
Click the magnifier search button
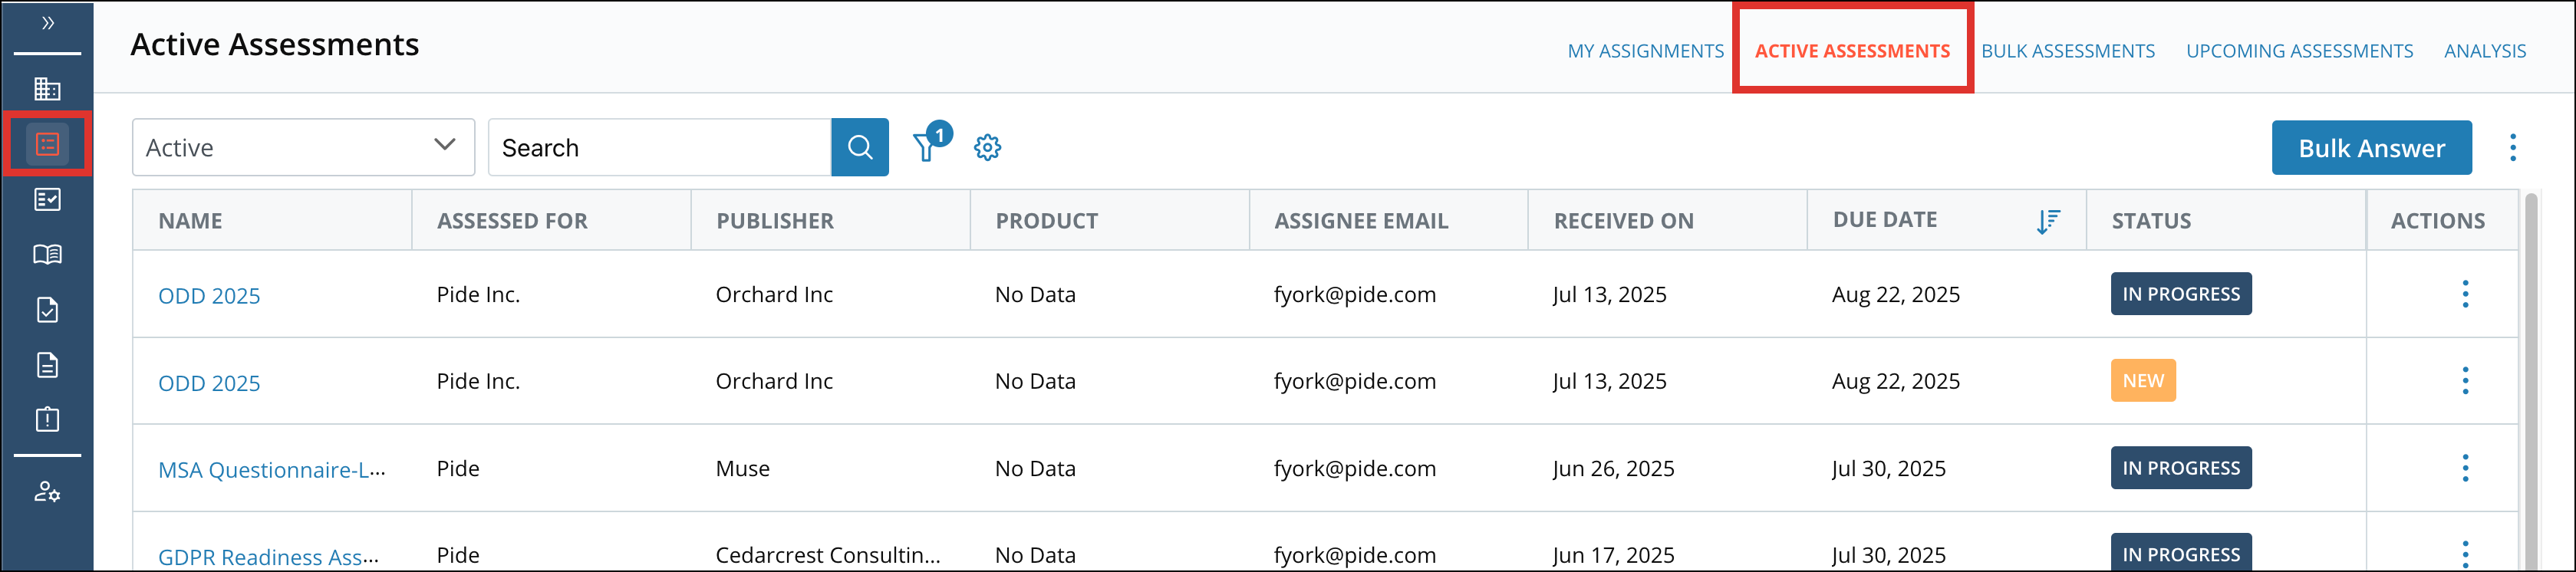tap(860, 147)
